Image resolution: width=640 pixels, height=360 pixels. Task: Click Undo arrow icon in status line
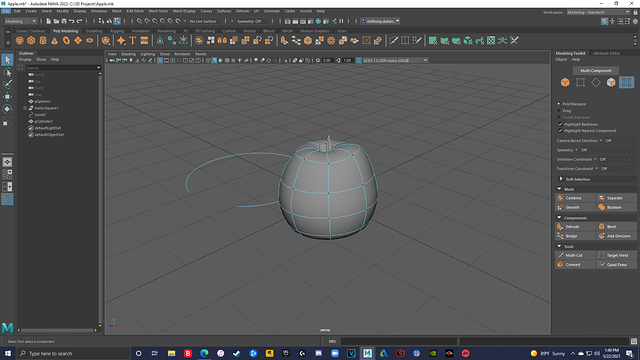coord(72,21)
